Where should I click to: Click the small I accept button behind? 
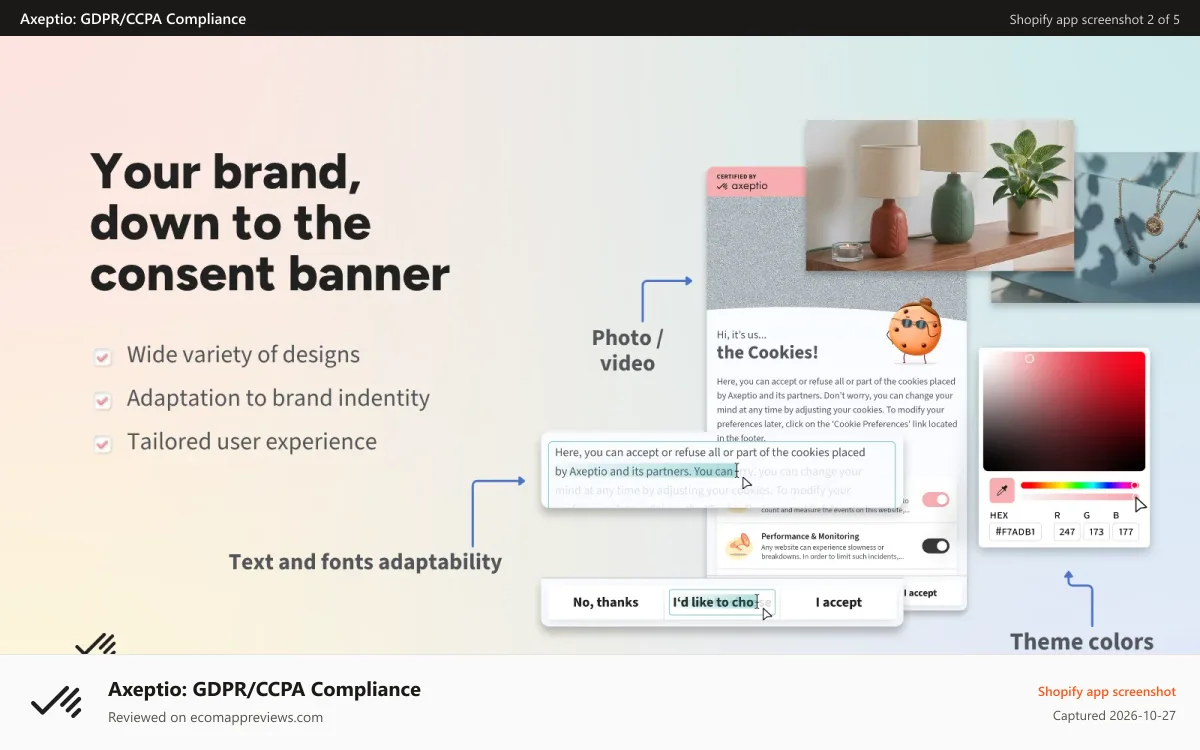pos(921,593)
